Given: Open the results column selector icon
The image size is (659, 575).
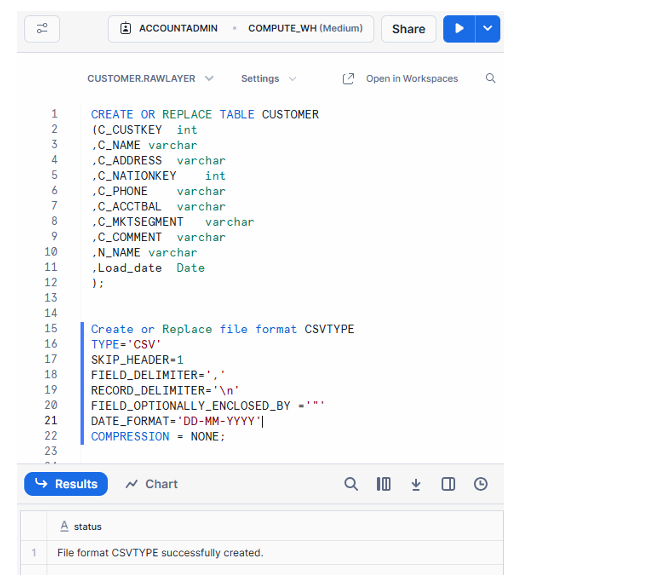Looking at the screenshot, I should point(383,484).
